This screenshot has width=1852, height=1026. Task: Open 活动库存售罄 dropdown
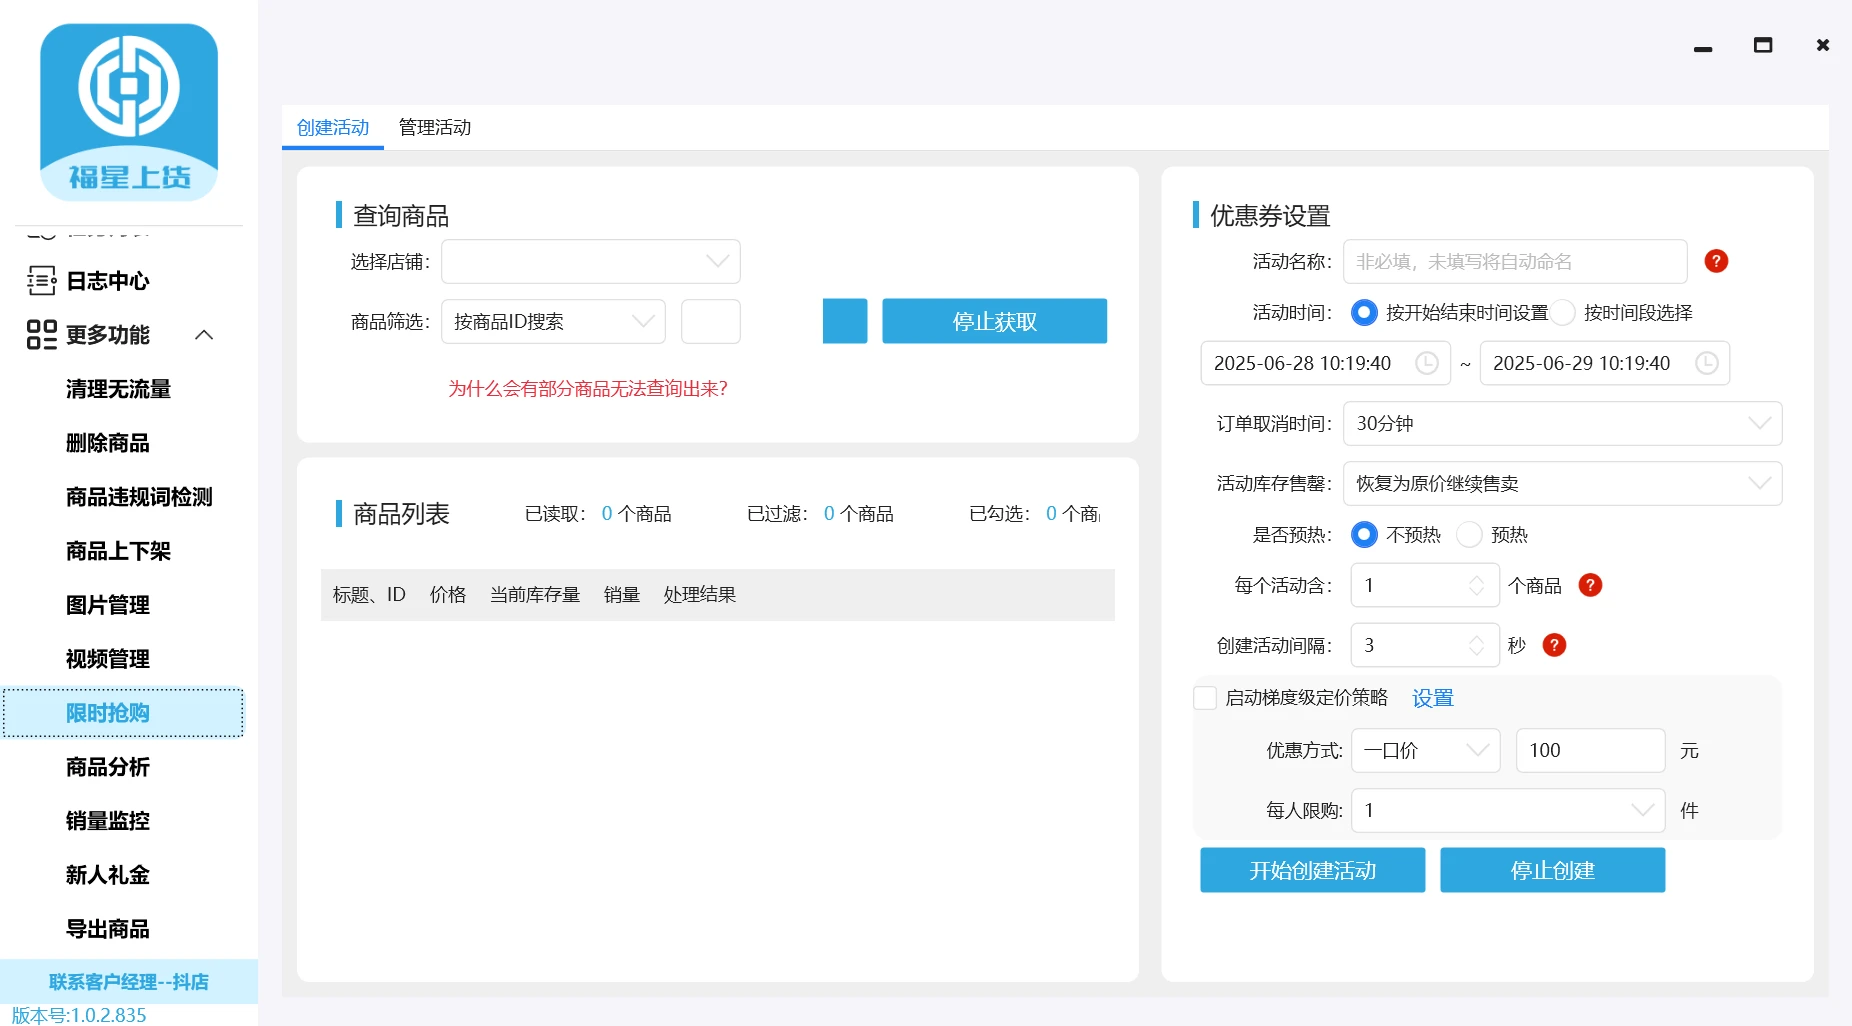[x=1562, y=483]
